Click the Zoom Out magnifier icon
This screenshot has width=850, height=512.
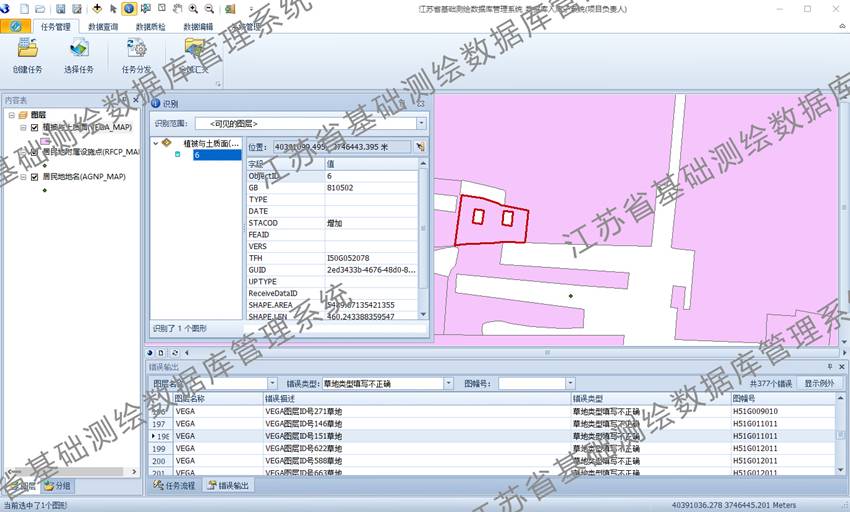(x=209, y=8)
